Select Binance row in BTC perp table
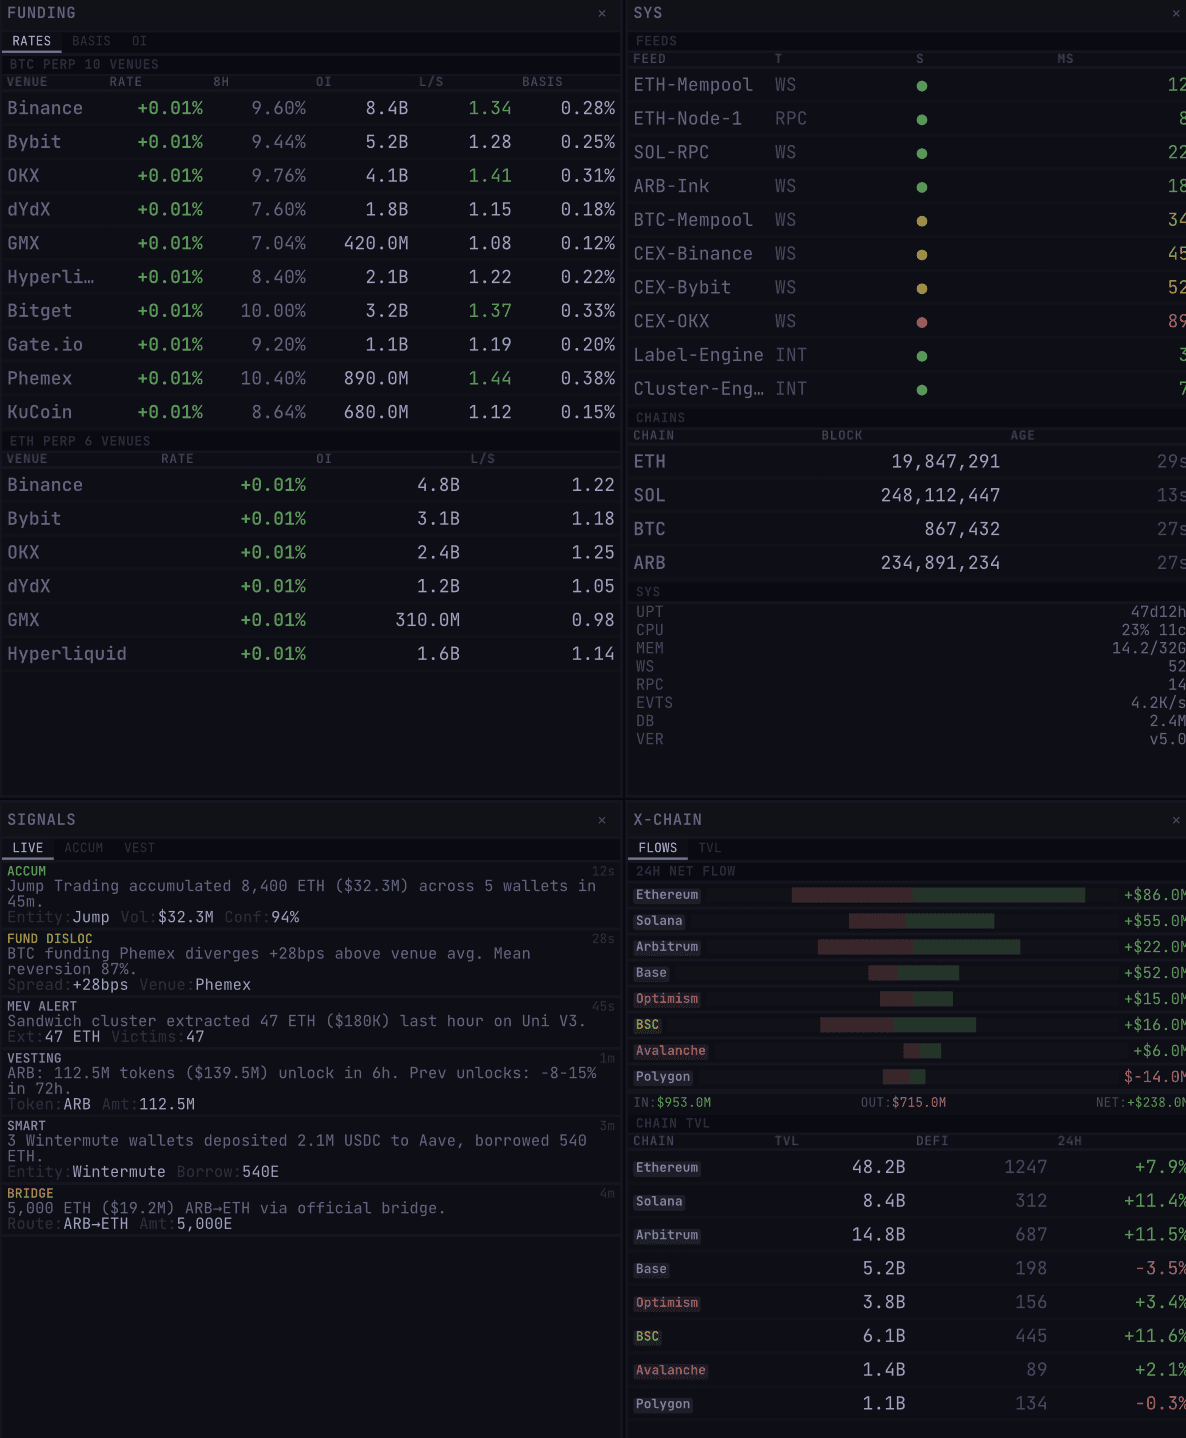 [311, 108]
